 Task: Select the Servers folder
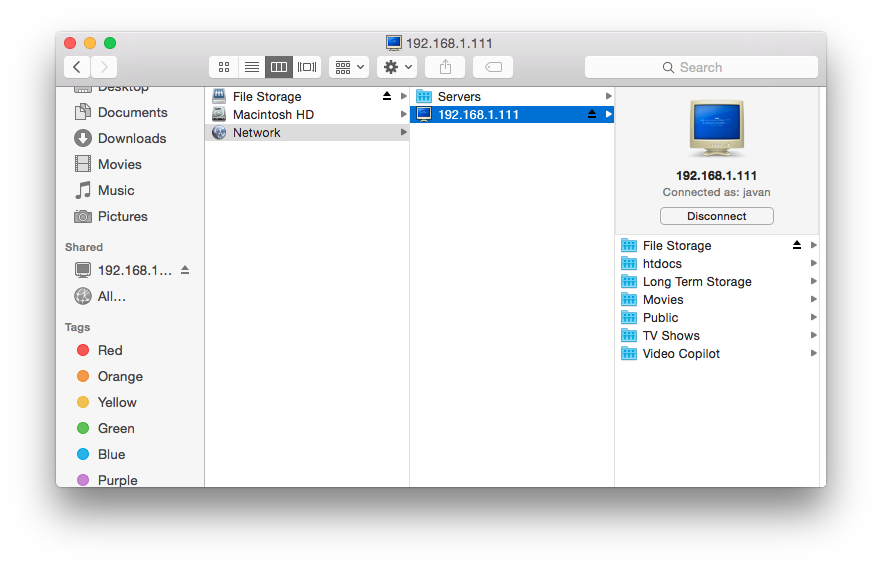(x=512, y=97)
